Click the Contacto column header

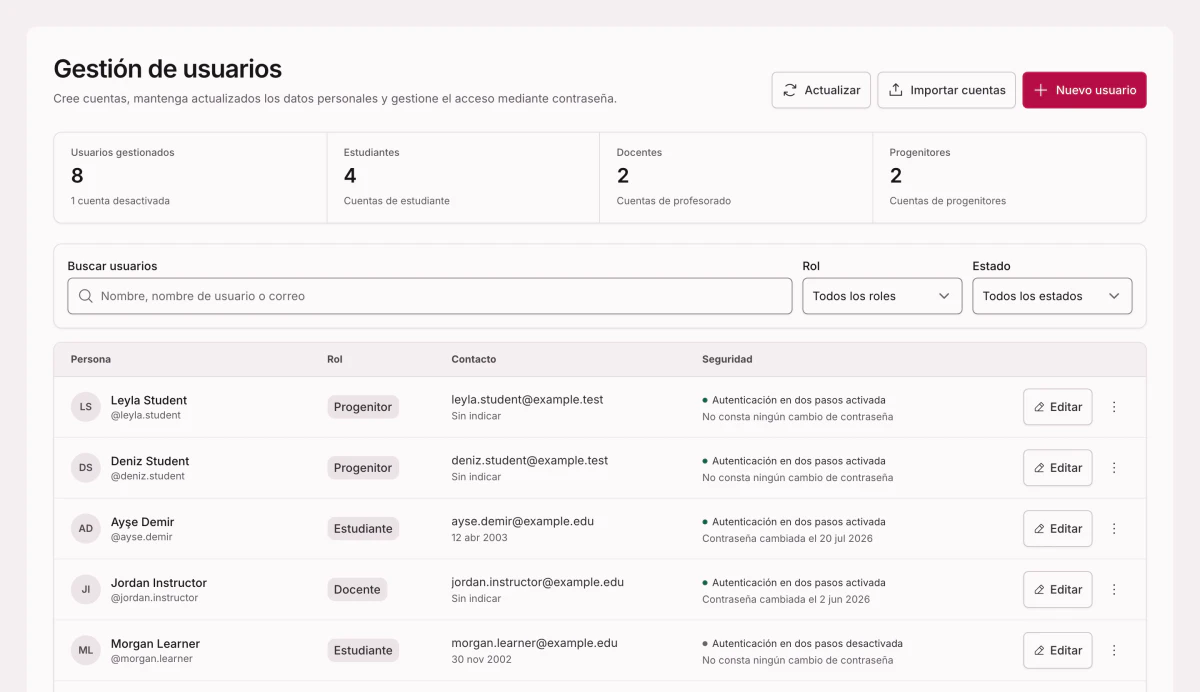(x=474, y=359)
